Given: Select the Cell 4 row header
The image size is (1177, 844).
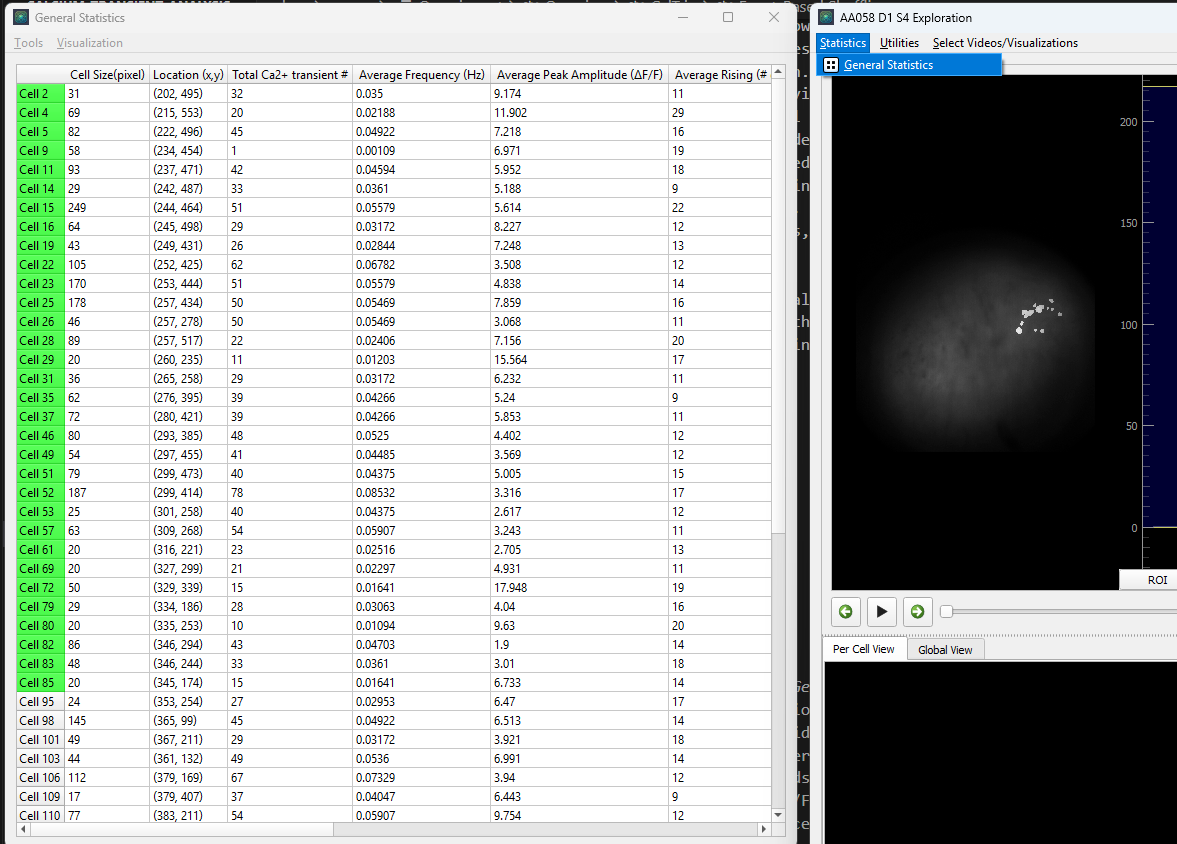Looking at the screenshot, I should [x=41, y=113].
